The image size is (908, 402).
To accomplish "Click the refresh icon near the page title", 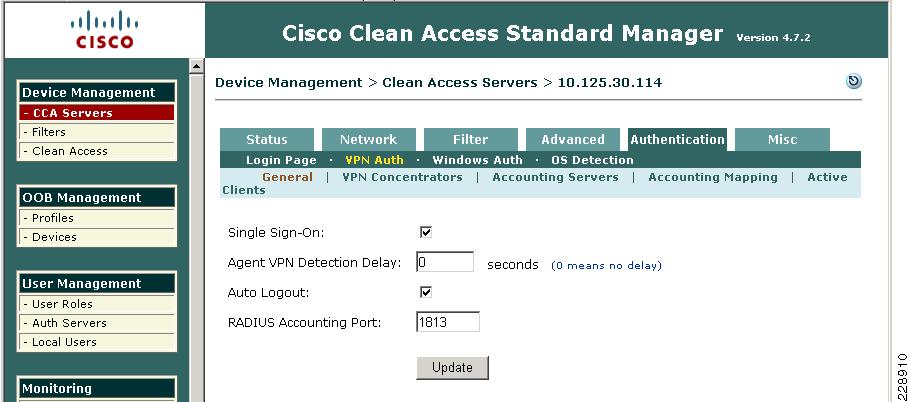I will 854,81.
